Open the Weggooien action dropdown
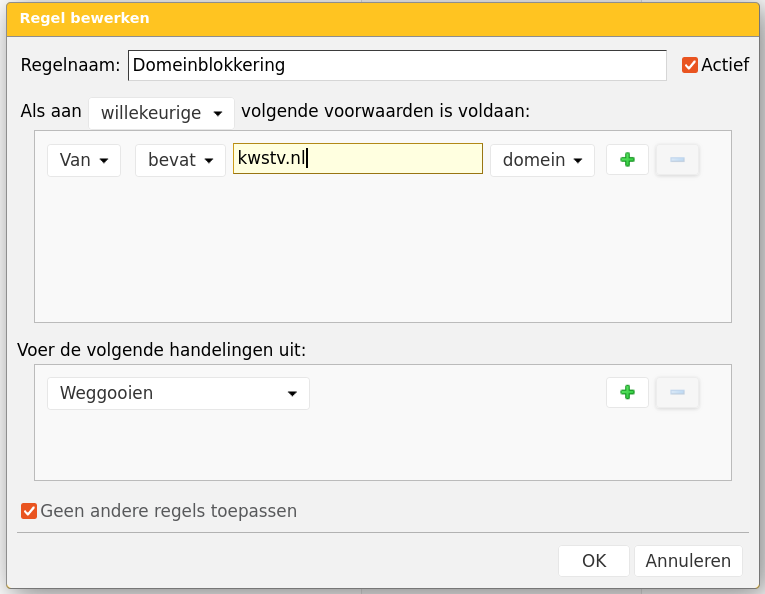 (178, 393)
